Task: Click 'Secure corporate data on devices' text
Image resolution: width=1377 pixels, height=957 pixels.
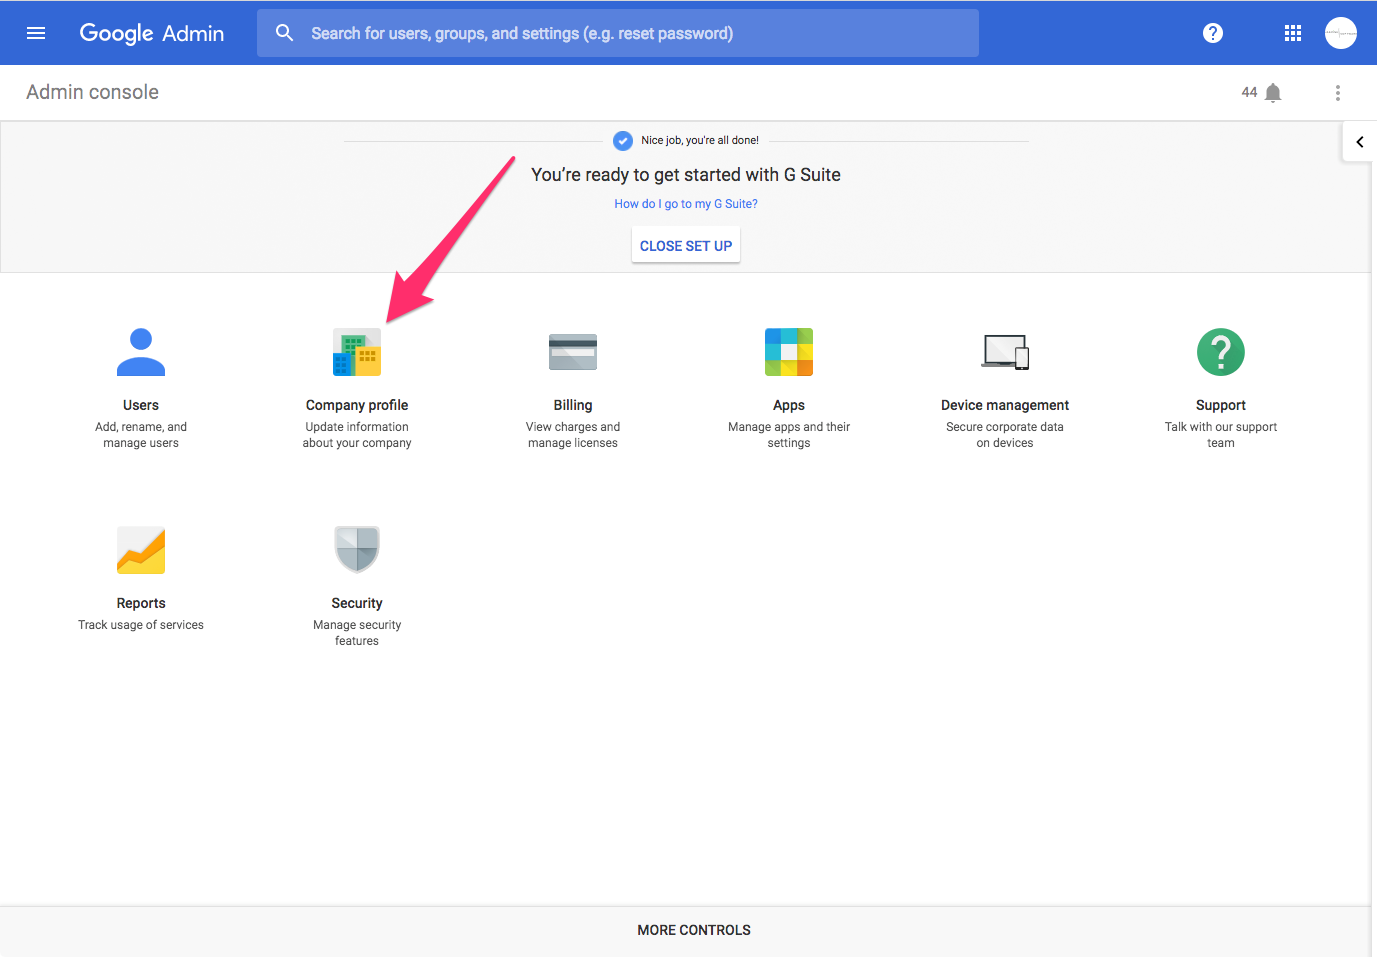Action: 1005,435
